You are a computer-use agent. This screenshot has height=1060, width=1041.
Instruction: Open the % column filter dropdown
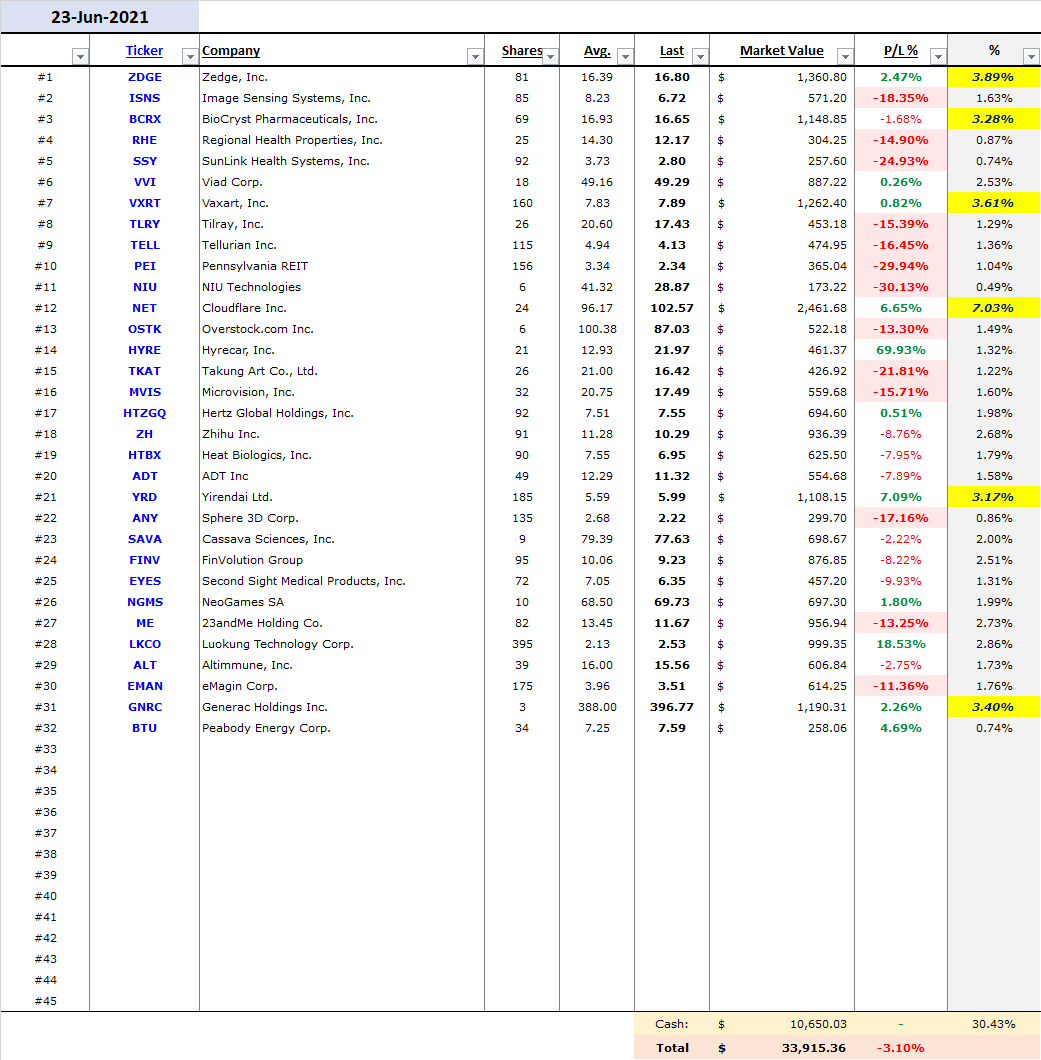click(x=1031, y=57)
